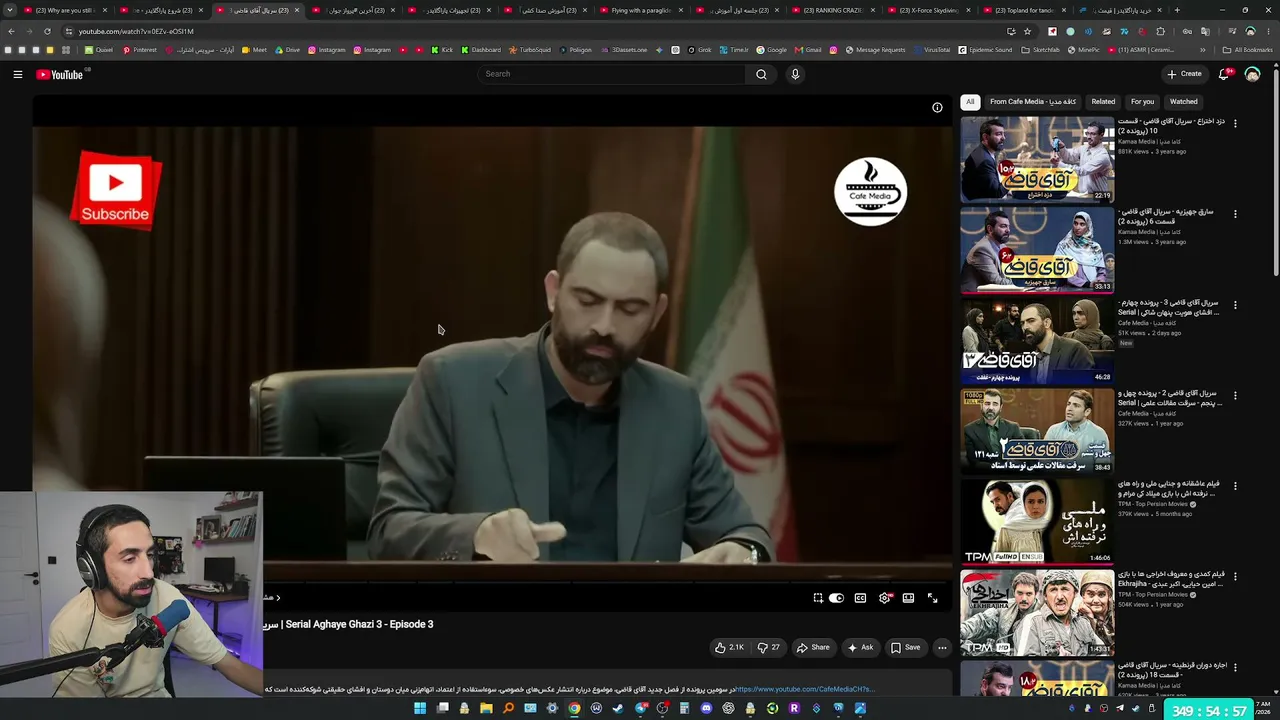Share the Aghaye Ghazi episode

[x=813, y=647]
